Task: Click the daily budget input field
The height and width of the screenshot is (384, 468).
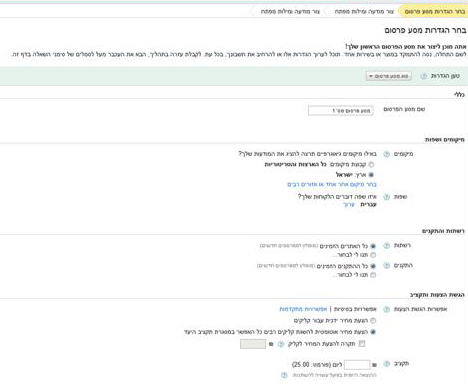Action: pyautogui.click(x=357, y=365)
